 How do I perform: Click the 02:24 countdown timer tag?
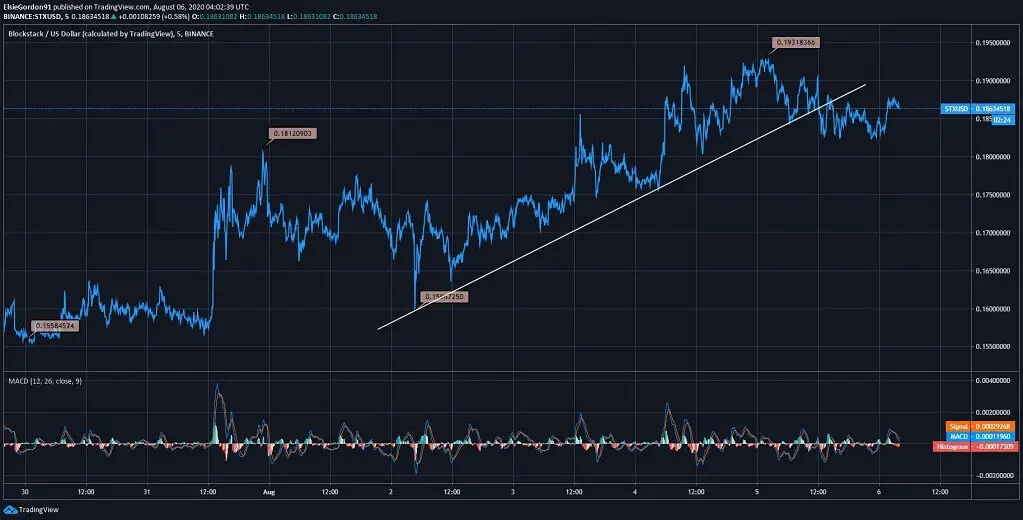point(1002,120)
